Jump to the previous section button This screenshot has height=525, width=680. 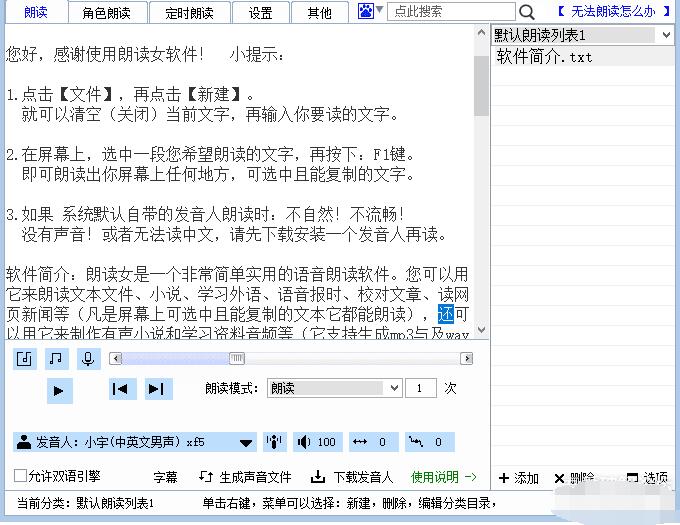[x=123, y=389]
